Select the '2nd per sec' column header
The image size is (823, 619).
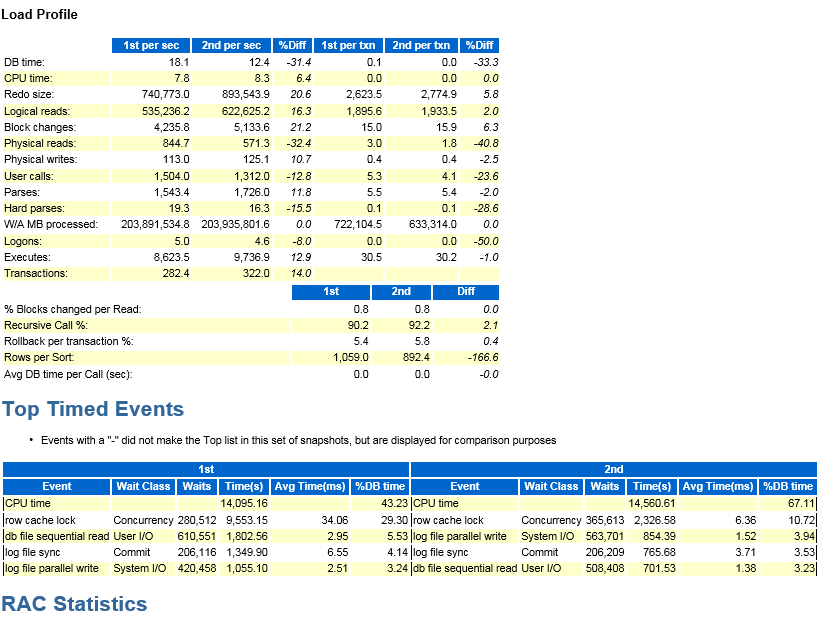231,46
